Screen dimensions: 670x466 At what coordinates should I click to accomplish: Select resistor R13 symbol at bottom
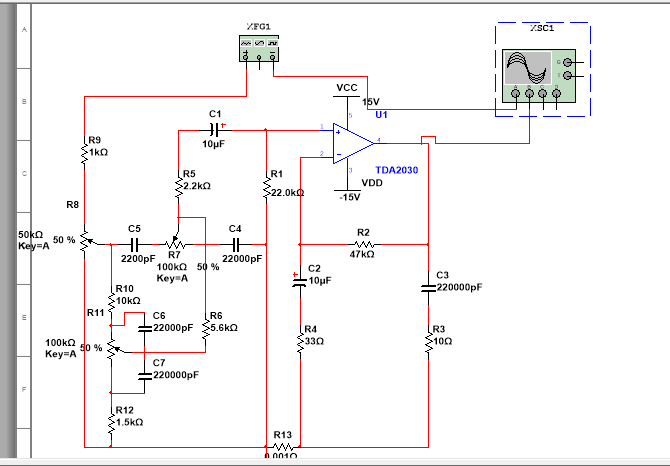tap(283, 447)
